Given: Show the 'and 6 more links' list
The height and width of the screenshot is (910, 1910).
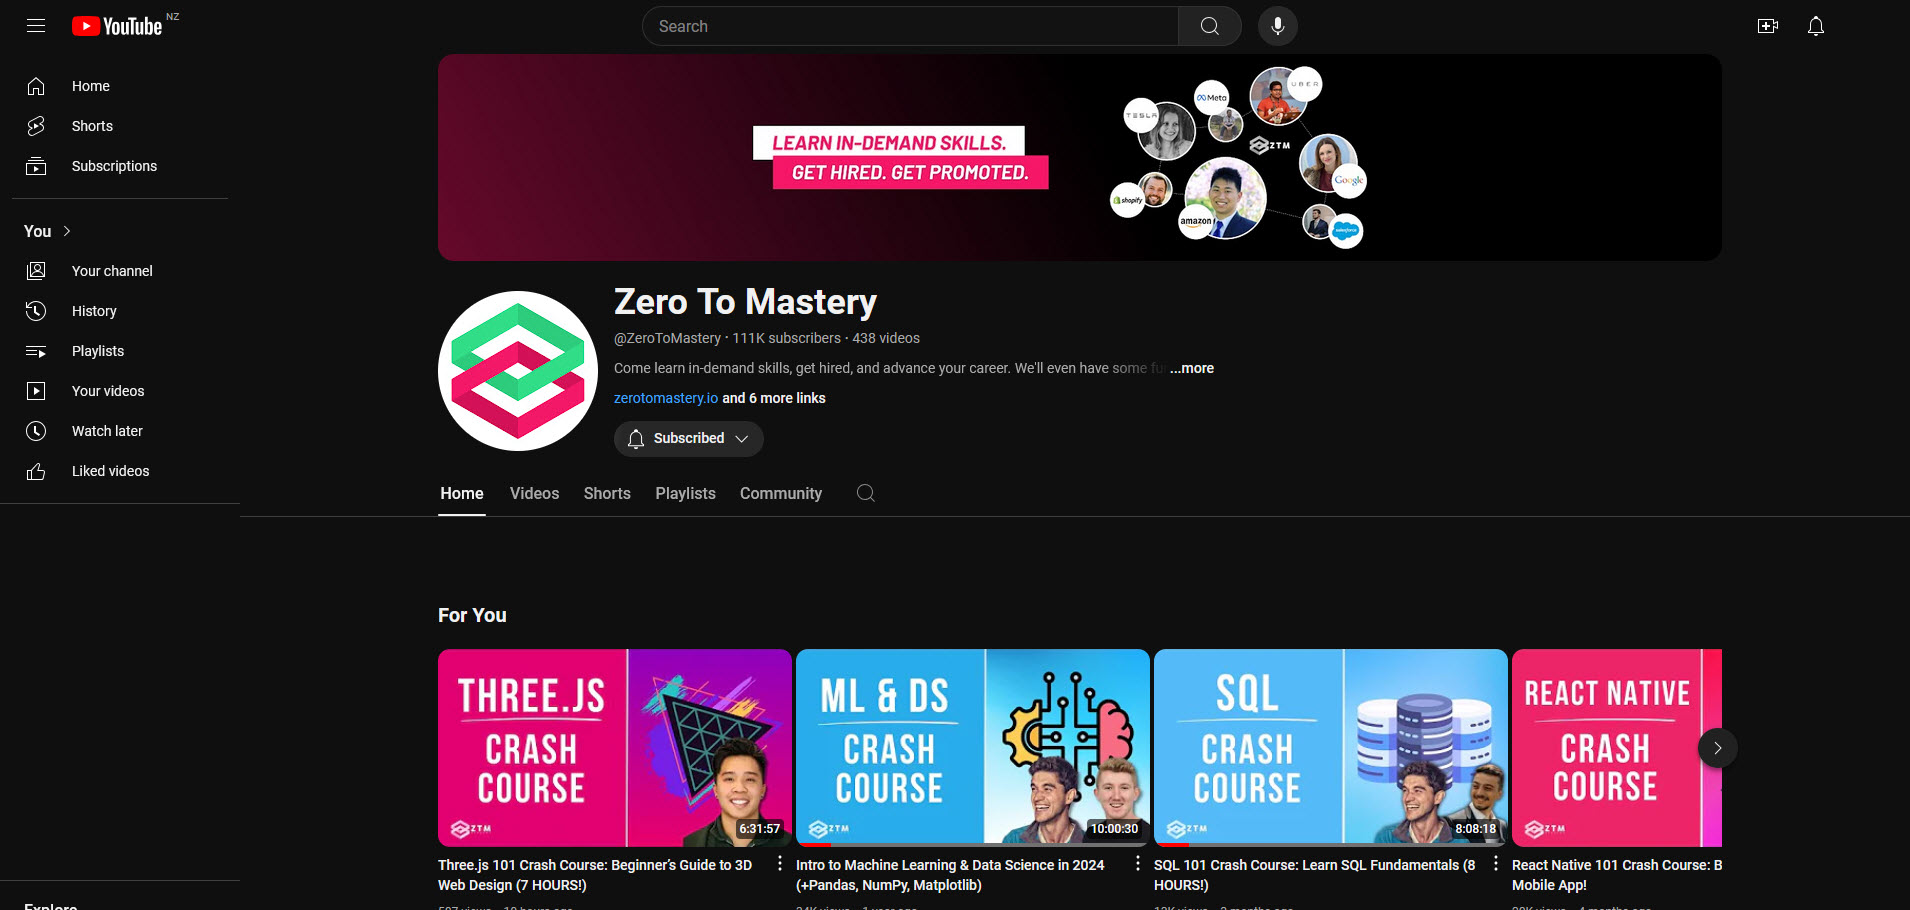Looking at the screenshot, I should coord(774,398).
